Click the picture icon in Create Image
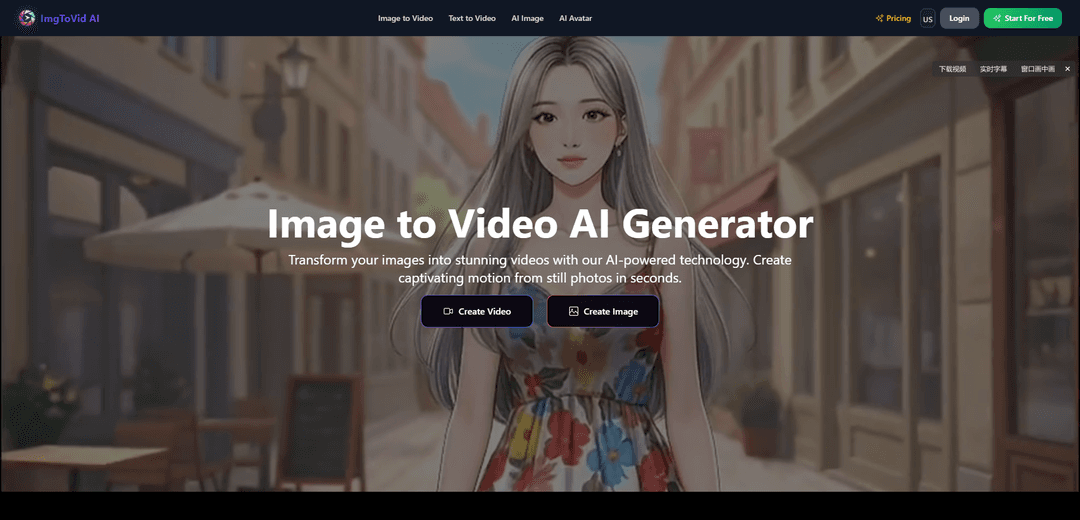This screenshot has width=1080, height=520. (573, 311)
